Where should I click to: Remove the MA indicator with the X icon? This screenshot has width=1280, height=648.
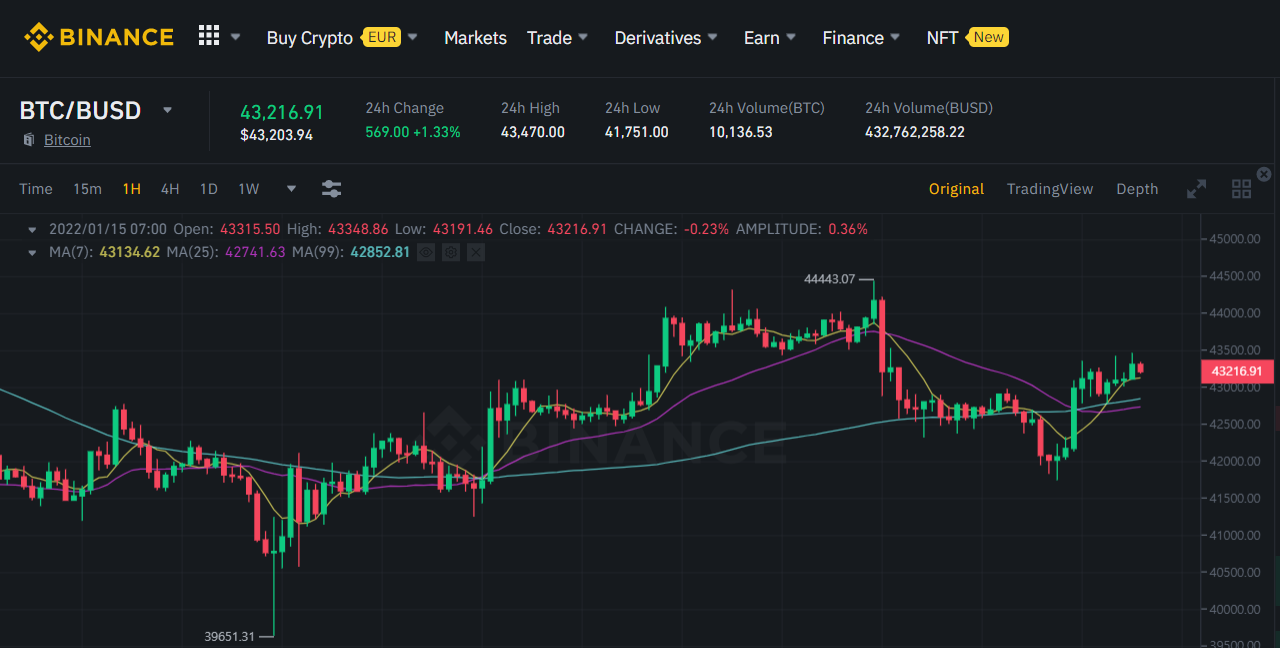pyautogui.click(x=476, y=252)
